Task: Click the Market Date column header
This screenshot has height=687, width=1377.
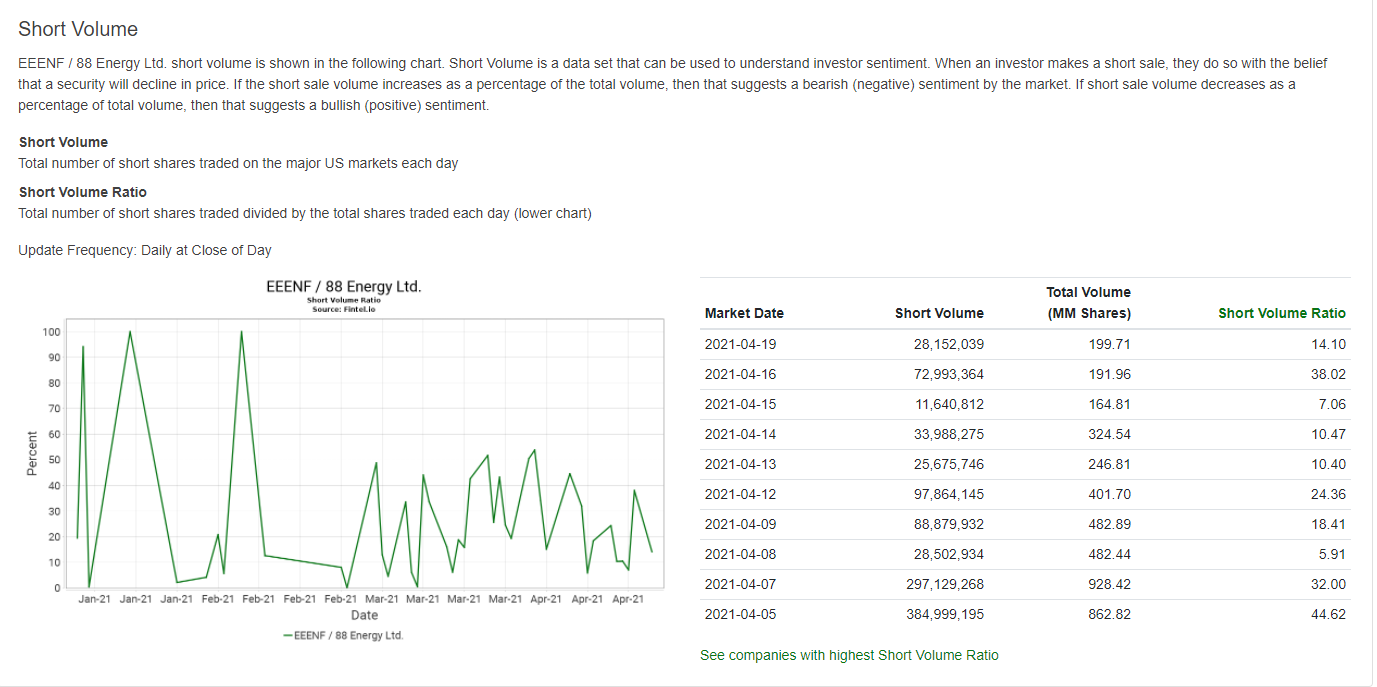Action: (x=744, y=313)
